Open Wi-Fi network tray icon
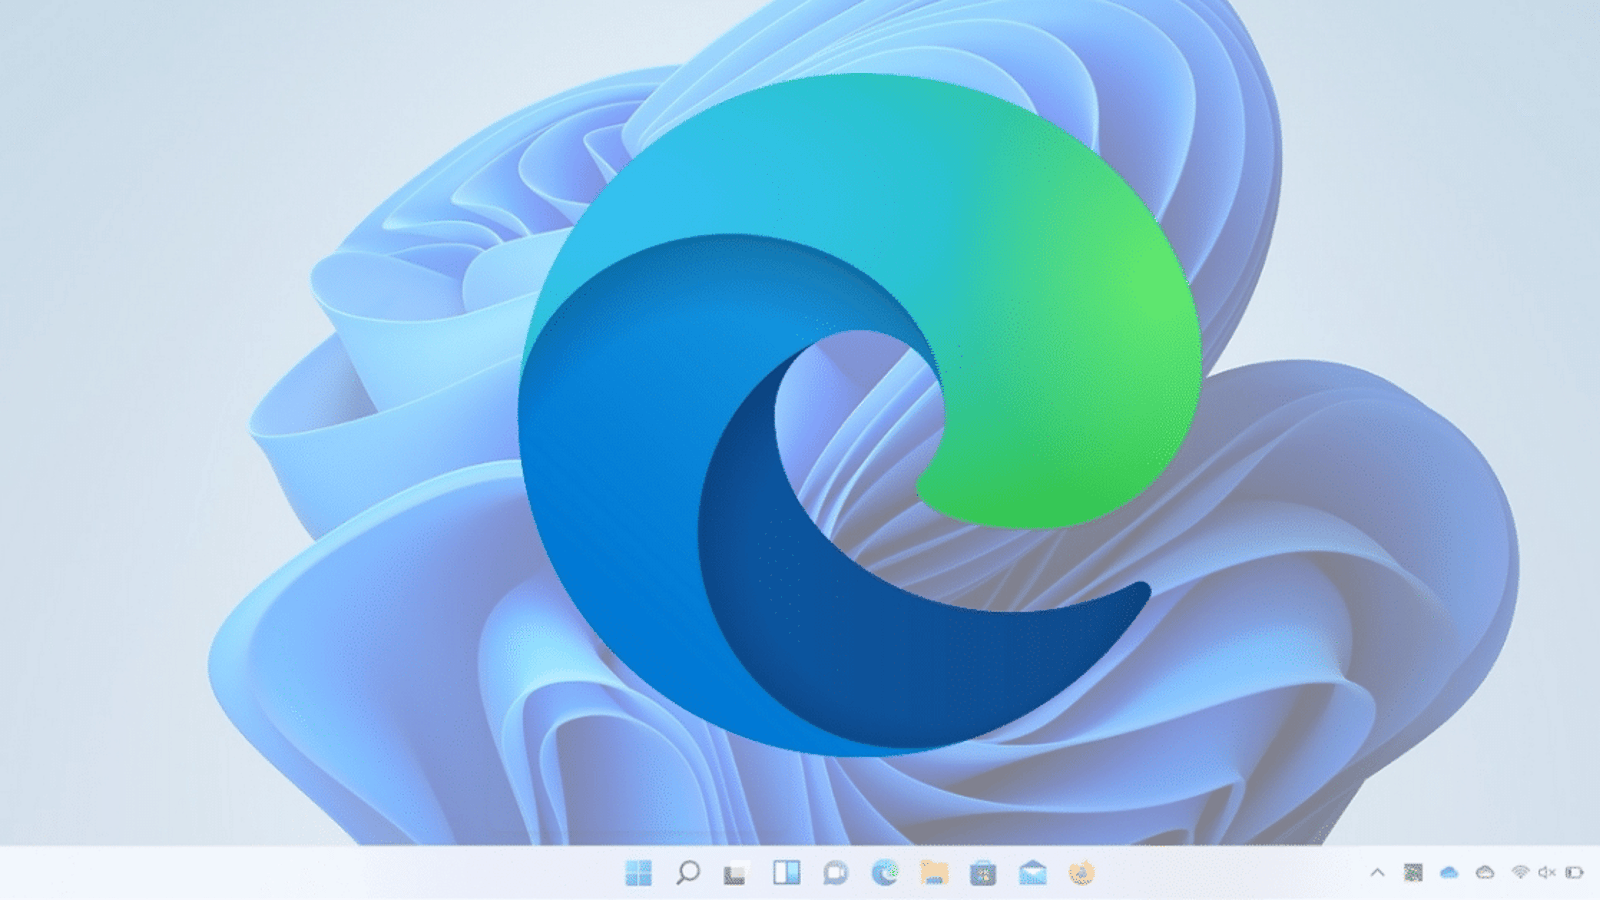The image size is (1600, 900). click(x=1520, y=873)
